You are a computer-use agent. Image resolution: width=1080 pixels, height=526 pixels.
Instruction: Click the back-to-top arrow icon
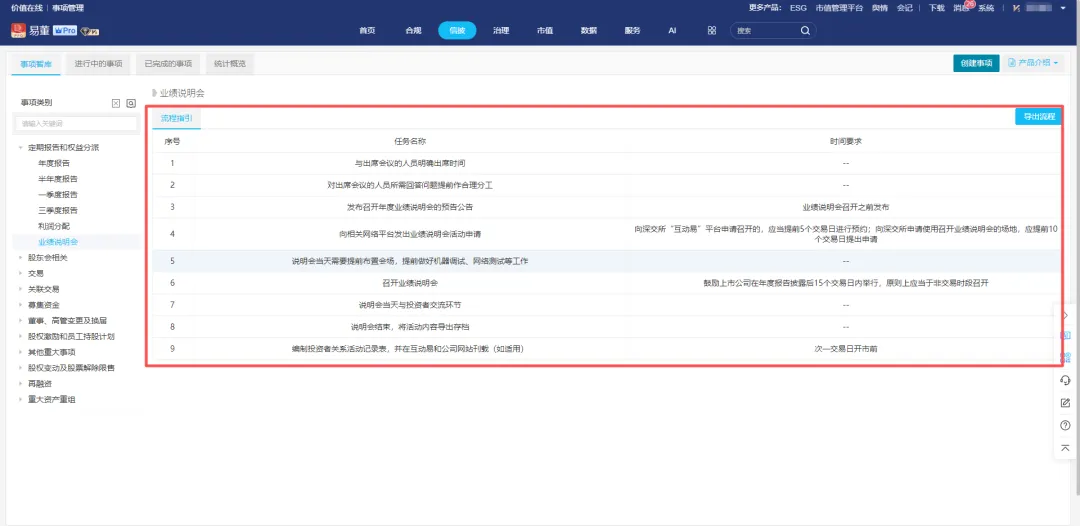point(1066,448)
